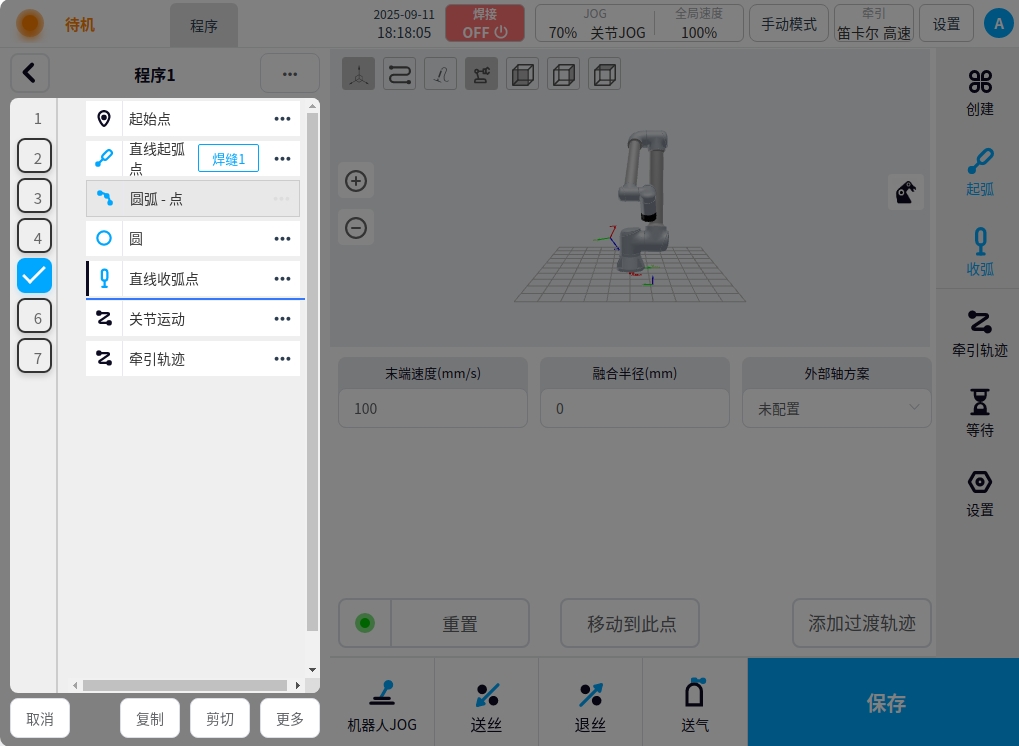Toggle the 焊接 OFF welding switch
Image resolution: width=1019 pixels, height=746 pixels.
tap(485, 23)
